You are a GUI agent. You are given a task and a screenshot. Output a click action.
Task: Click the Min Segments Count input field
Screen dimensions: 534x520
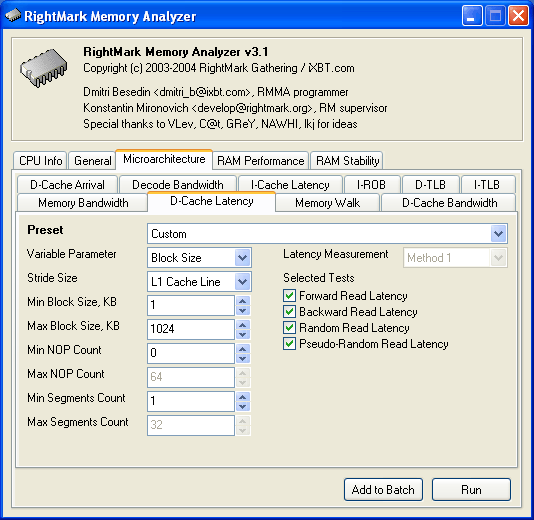pyautogui.click(x=191, y=401)
